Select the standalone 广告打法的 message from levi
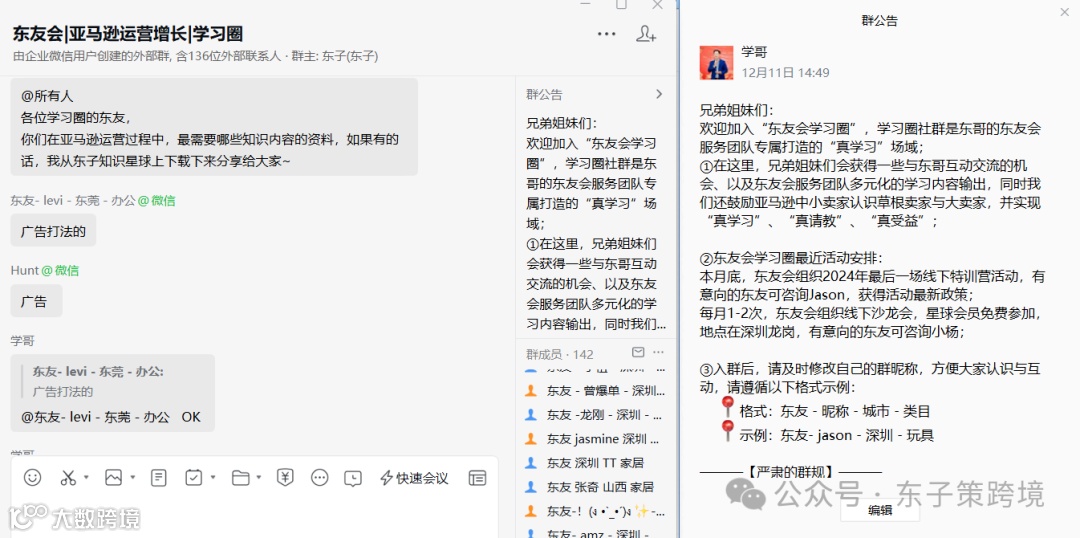Screen dimensions: 1080x538 click(x=53, y=231)
